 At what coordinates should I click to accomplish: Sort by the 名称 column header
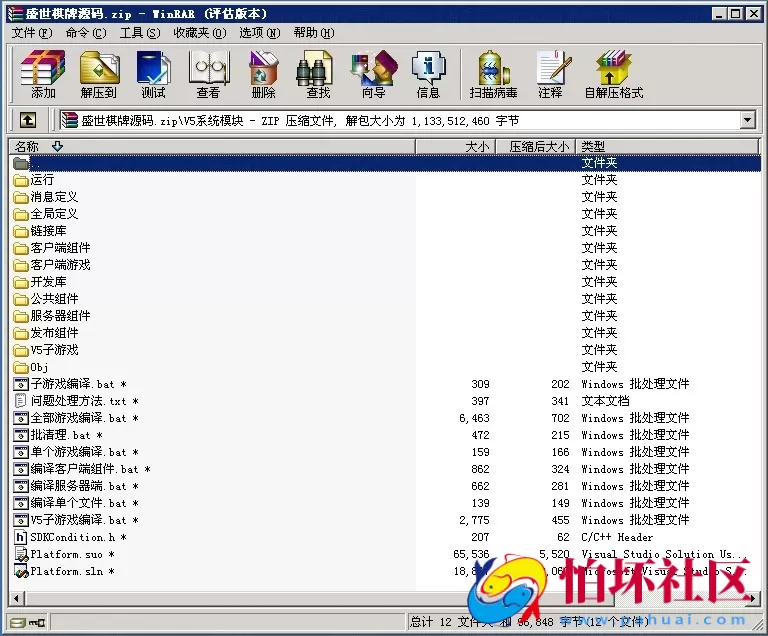(x=212, y=147)
